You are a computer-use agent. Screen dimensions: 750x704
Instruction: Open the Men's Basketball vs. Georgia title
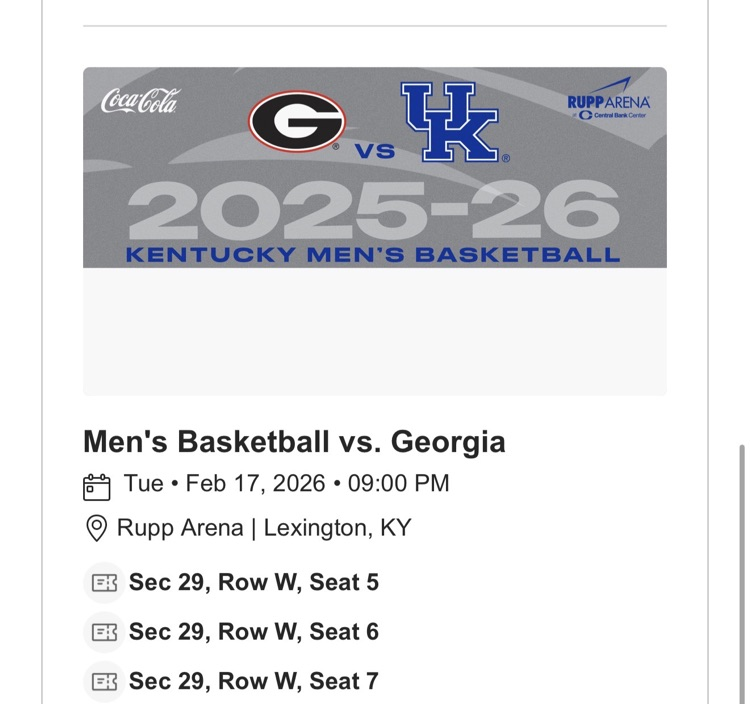pos(294,442)
